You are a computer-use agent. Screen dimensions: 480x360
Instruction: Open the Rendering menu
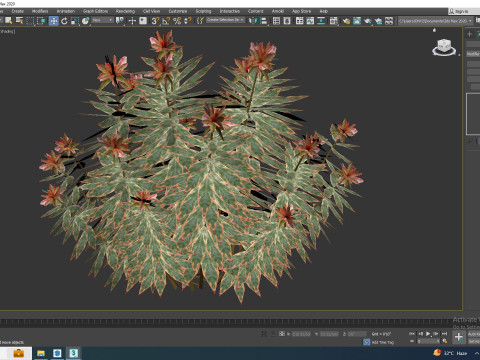coord(125,11)
